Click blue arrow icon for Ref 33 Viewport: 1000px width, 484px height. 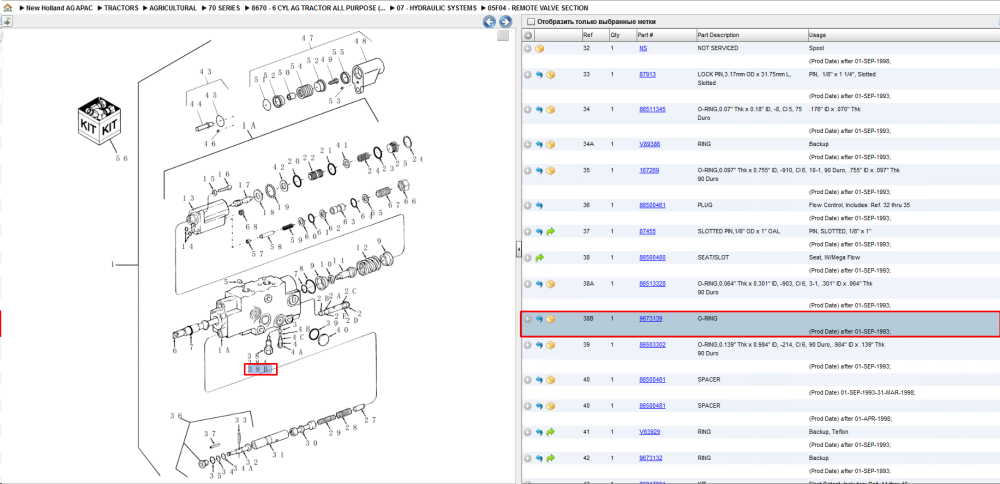(539, 75)
